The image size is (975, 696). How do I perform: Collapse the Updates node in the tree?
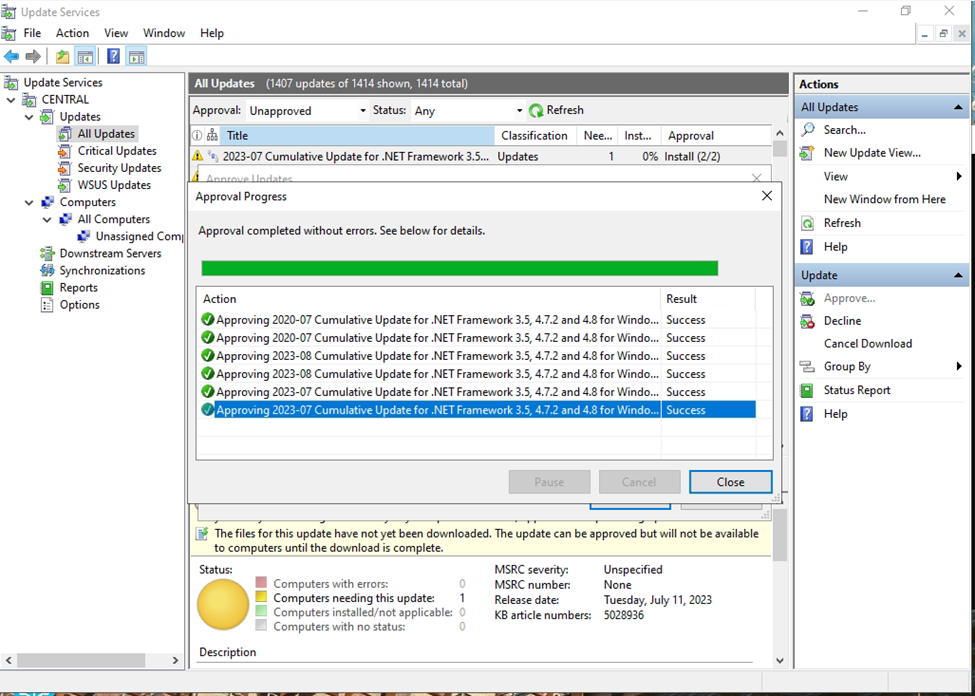29,117
